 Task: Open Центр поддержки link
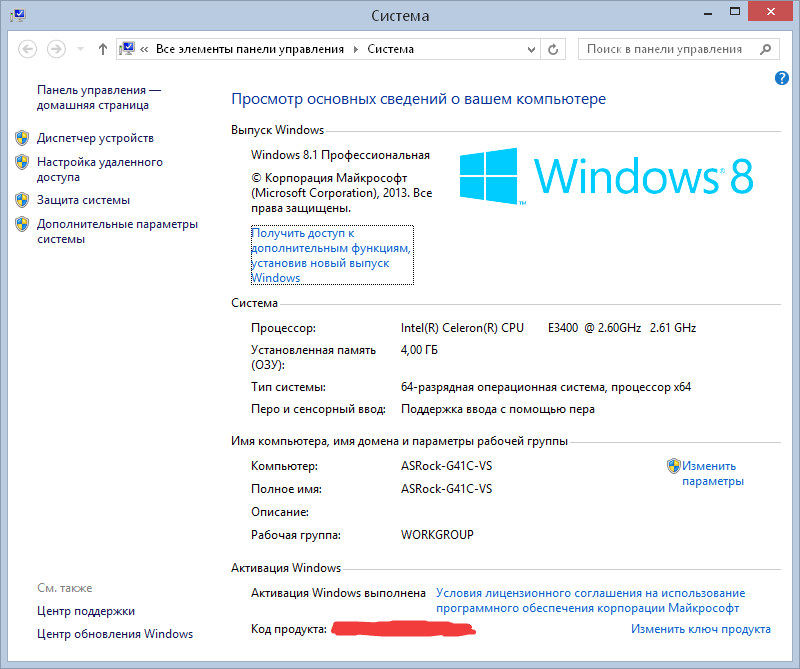(x=86, y=611)
